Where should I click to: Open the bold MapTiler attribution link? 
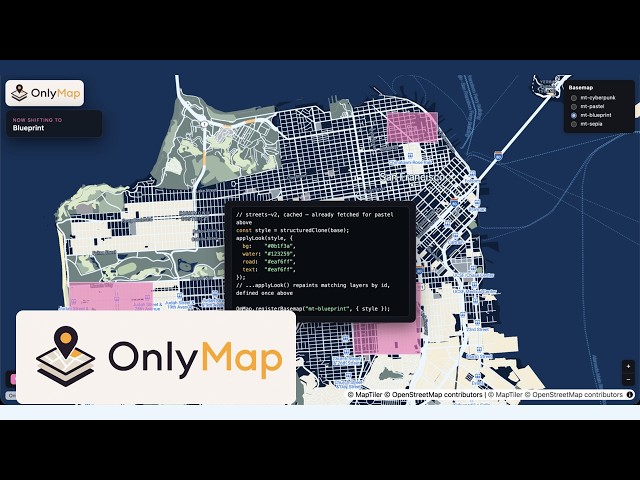pyautogui.click(x=365, y=395)
